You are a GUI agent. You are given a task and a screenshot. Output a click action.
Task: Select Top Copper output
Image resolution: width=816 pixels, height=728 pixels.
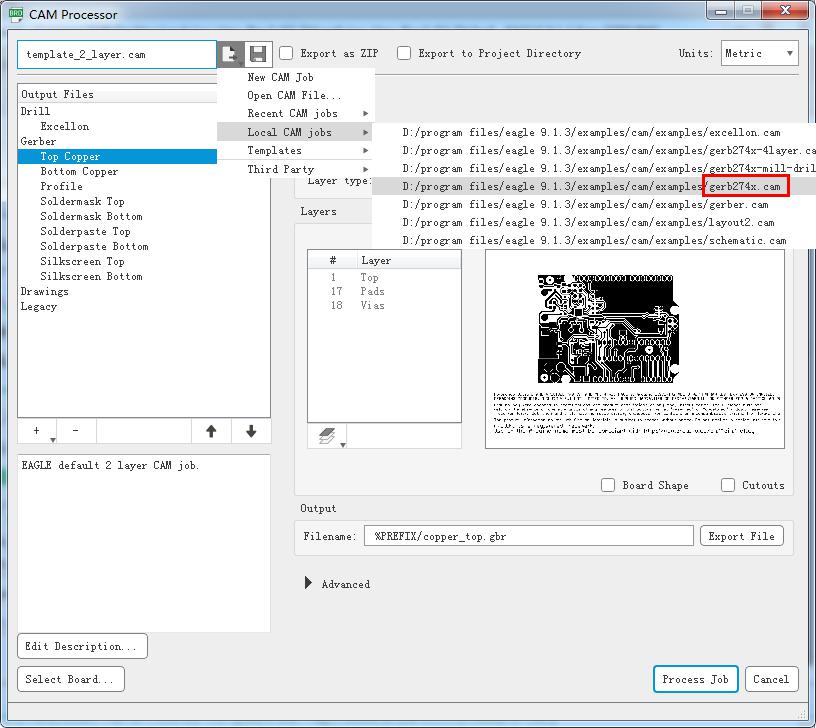(x=117, y=157)
